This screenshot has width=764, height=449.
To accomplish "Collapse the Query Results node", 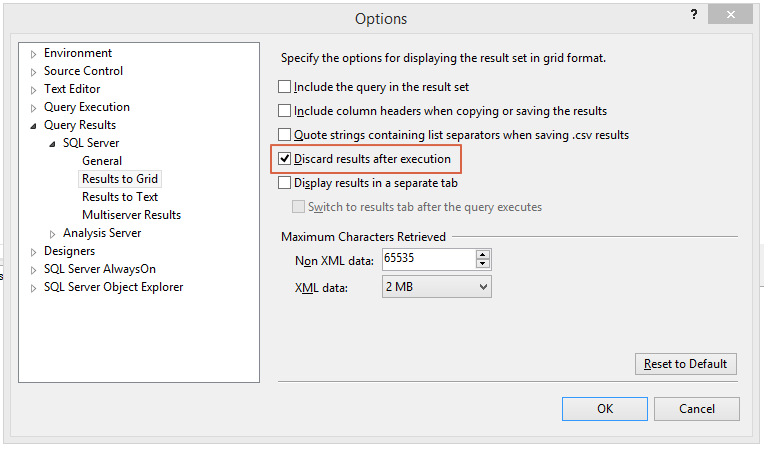I will (33, 126).
